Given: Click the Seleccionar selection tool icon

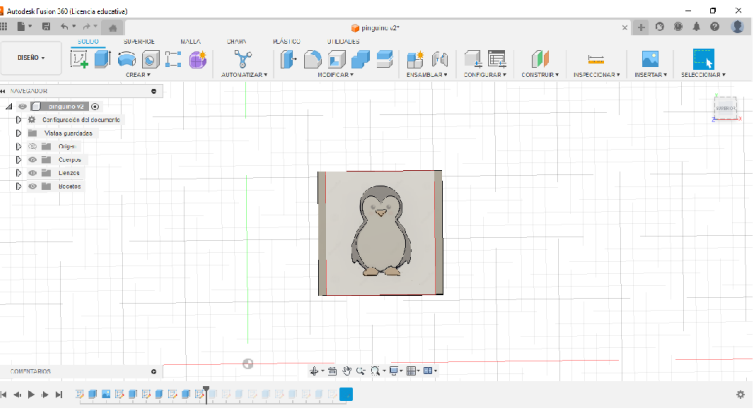Looking at the screenshot, I should (703, 59).
